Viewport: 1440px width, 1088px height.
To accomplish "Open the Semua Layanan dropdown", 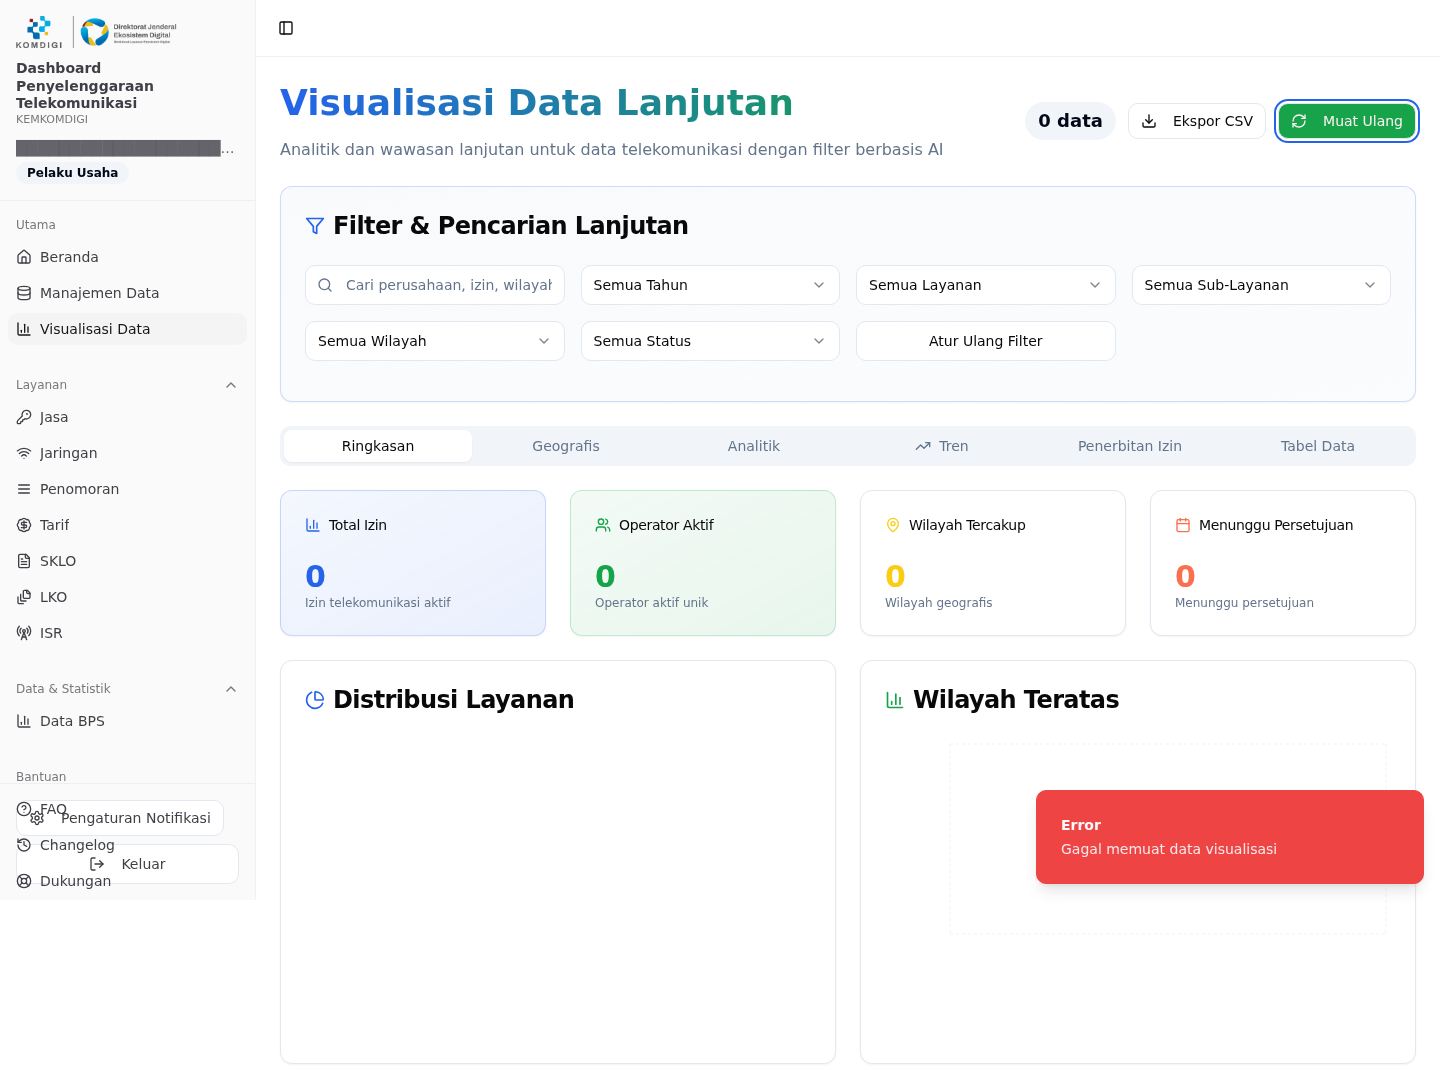I will click(x=985, y=285).
